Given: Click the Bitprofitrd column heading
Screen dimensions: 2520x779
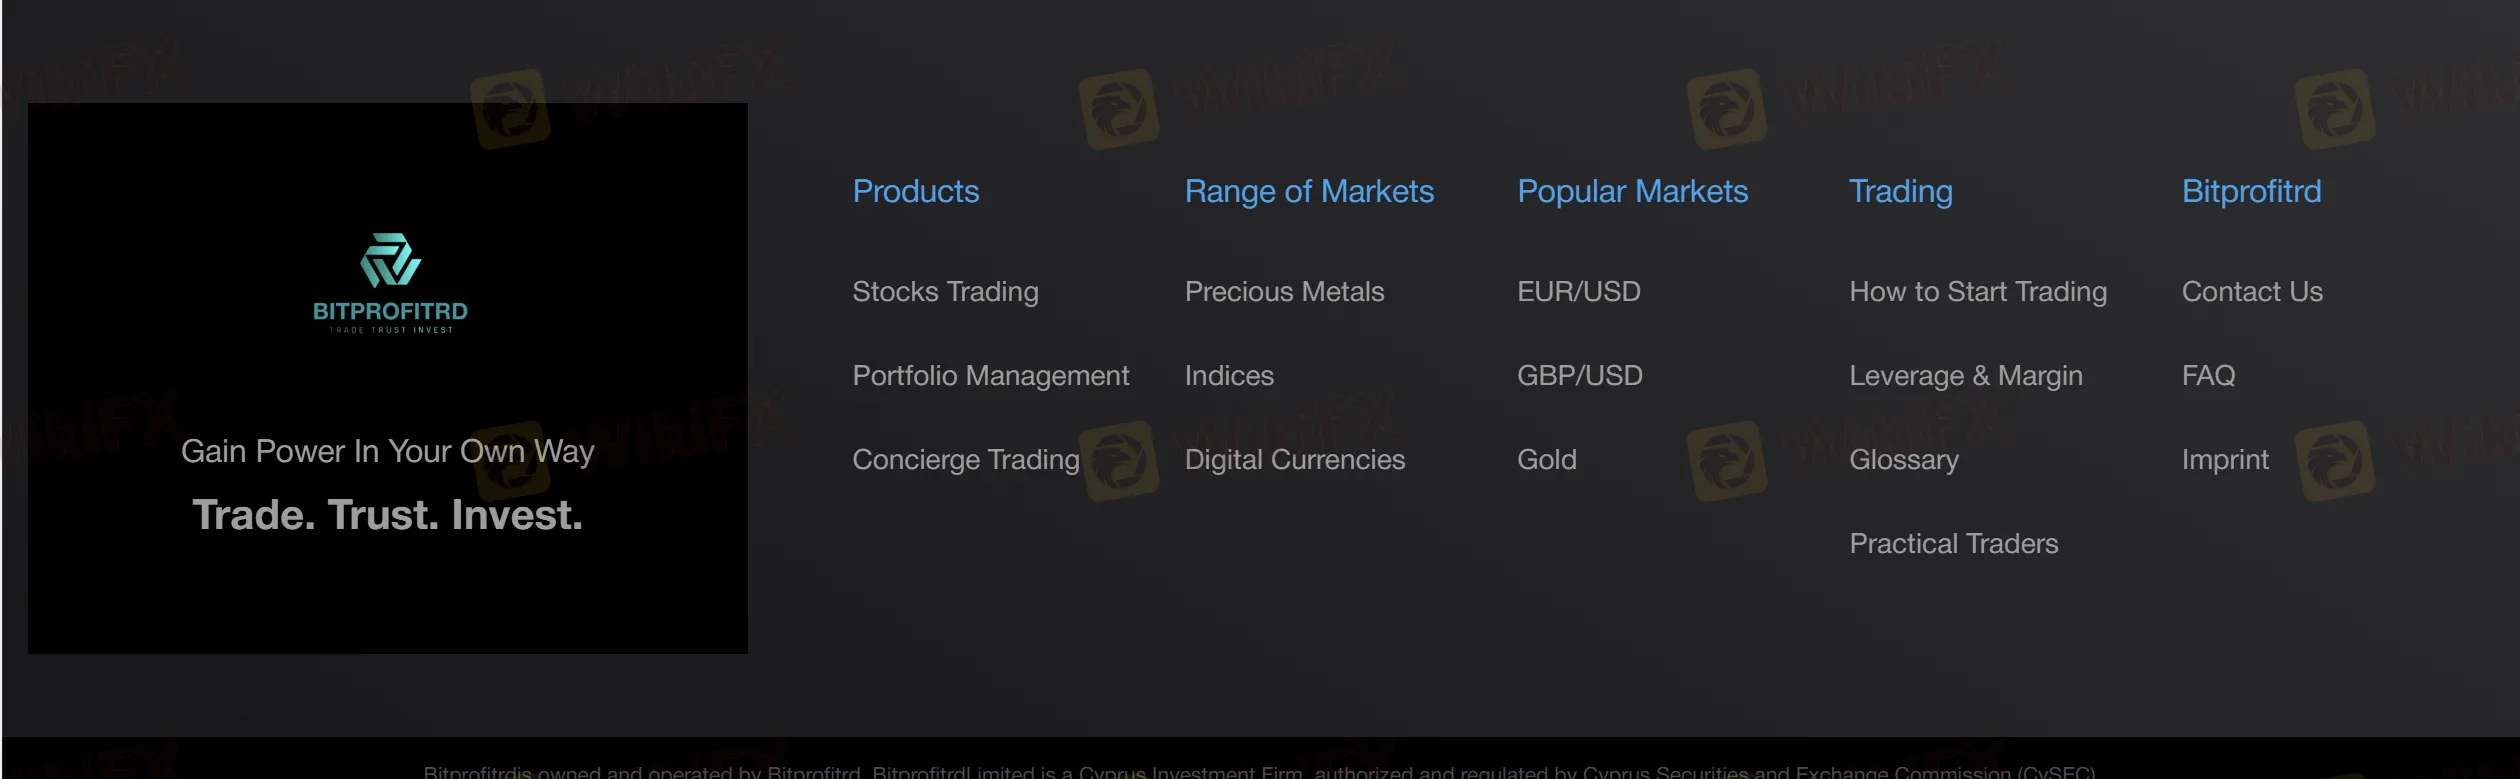Looking at the screenshot, I should [x=2251, y=191].
